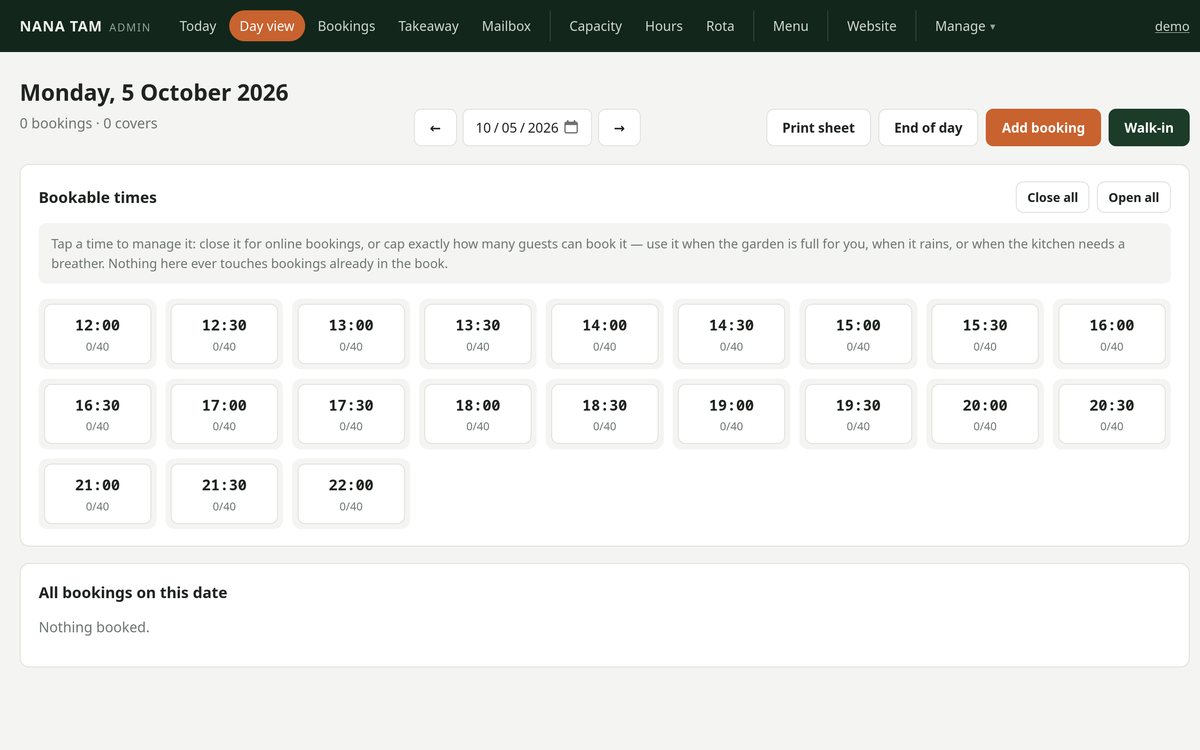Open Capacity settings
Screen dimensions: 1200x750
[595, 26]
